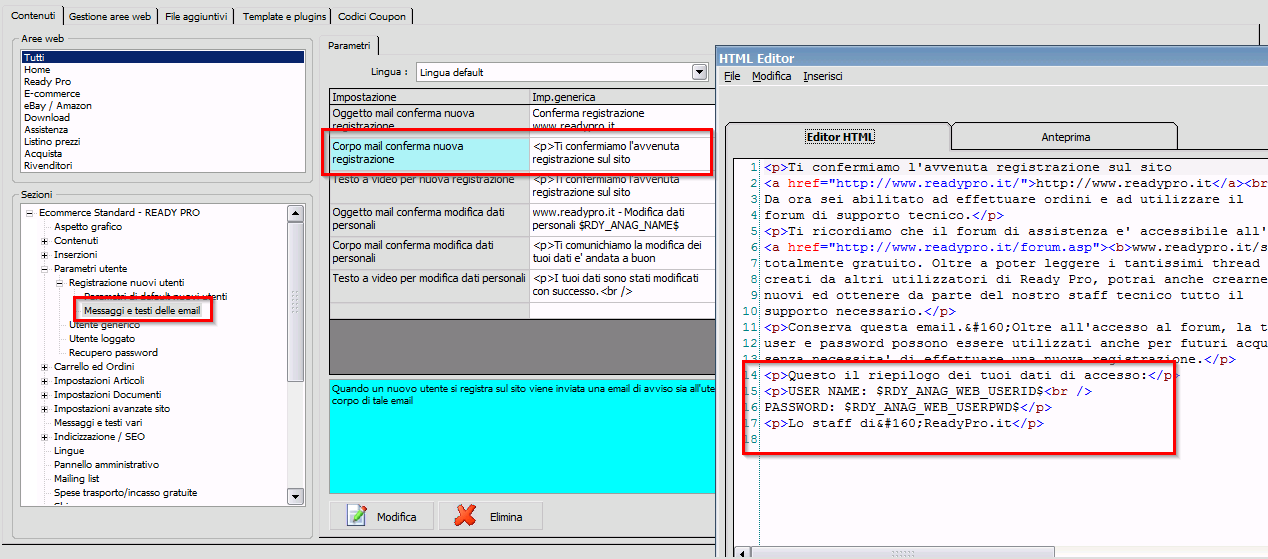Open the File menu in HTML Editor

pyautogui.click(x=732, y=76)
